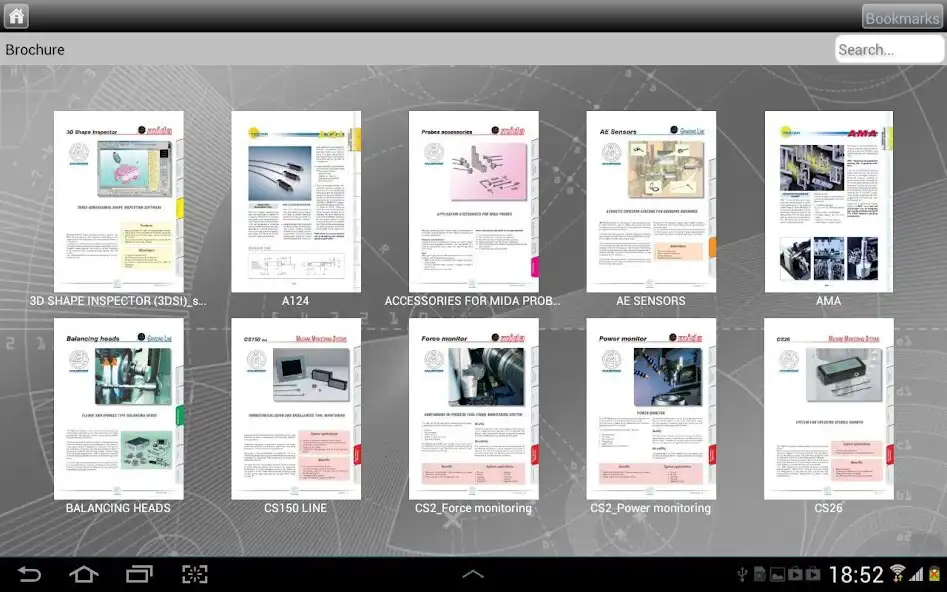This screenshot has width=947, height=592.
Task: Open the CS2_Force monitoring brochure
Action: click(x=473, y=404)
